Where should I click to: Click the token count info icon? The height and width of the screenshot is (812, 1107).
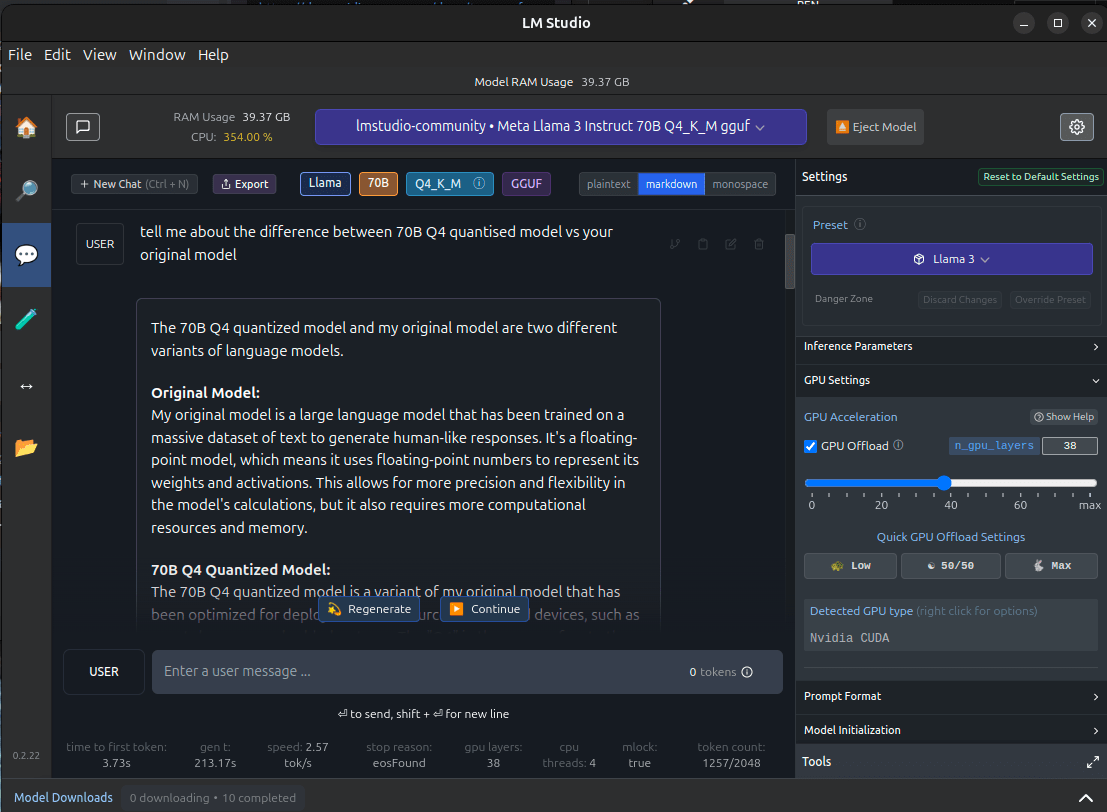coord(747,672)
